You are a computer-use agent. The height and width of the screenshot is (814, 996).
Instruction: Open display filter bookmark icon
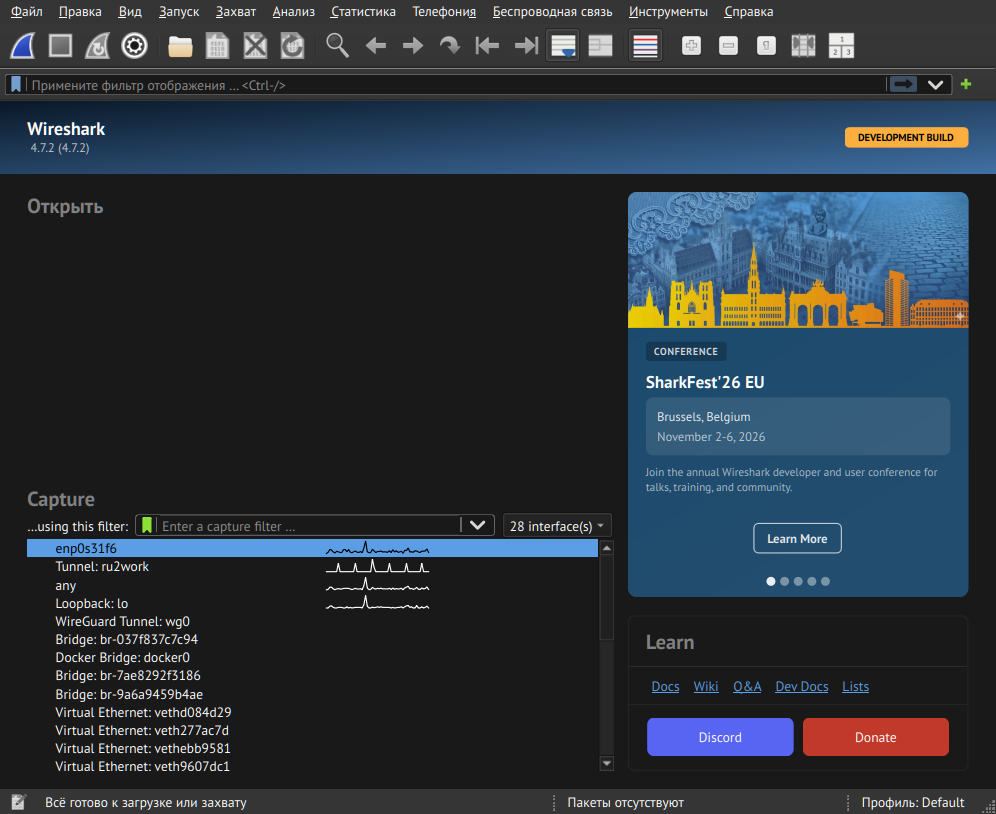point(16,85)
